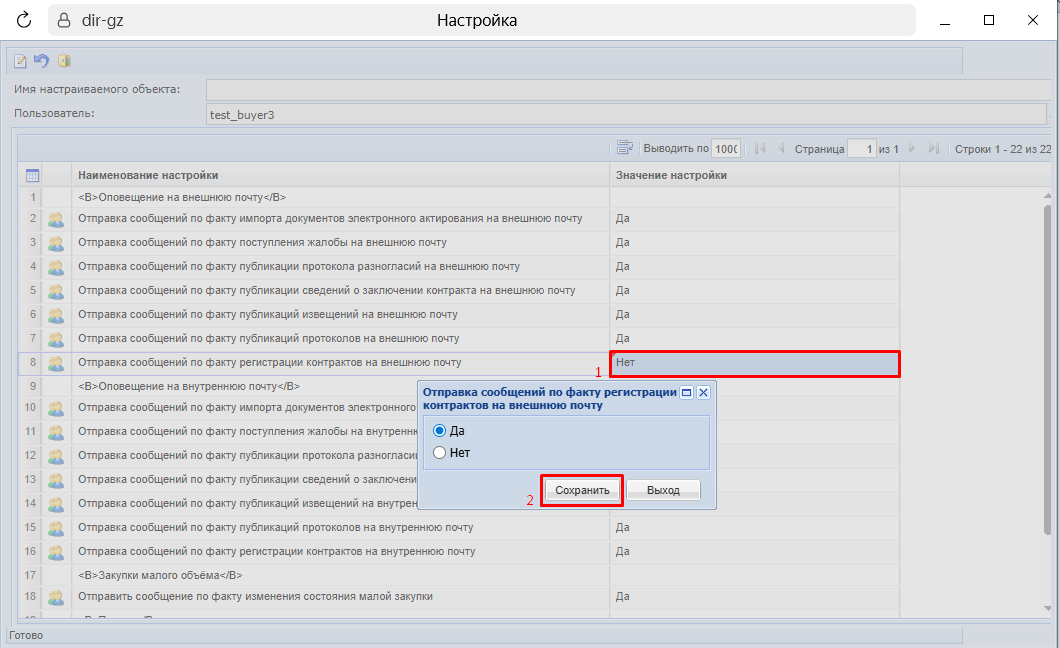
Task: Close the popup dialog with X
Action: click(x=703, y=393)
